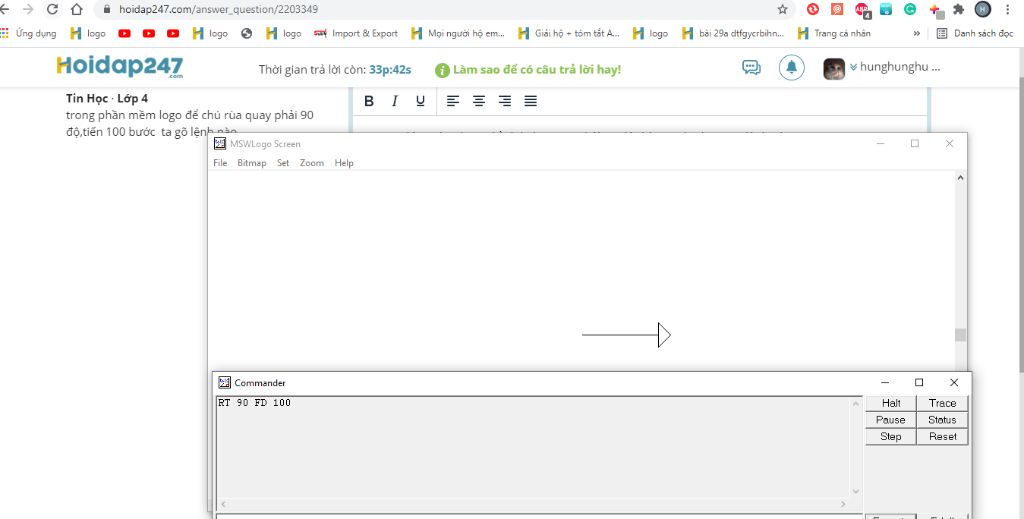
Task: Justify the text alignment
Action: tap(531, 101)
